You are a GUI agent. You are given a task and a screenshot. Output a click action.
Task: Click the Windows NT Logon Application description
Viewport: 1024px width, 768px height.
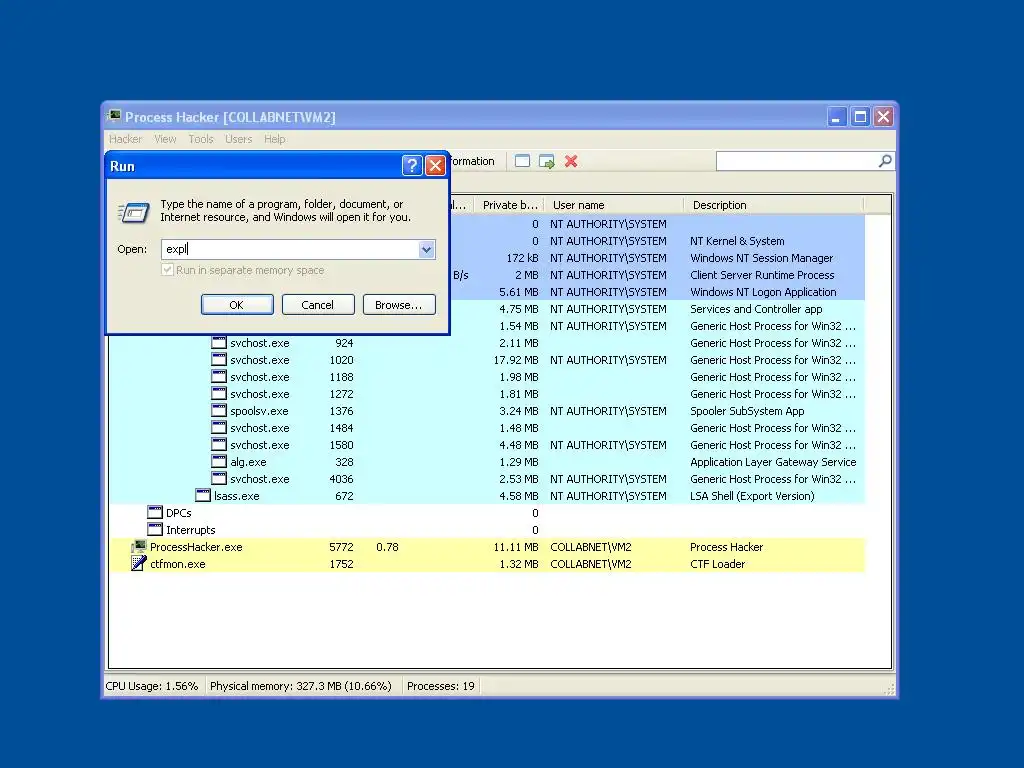763,292
